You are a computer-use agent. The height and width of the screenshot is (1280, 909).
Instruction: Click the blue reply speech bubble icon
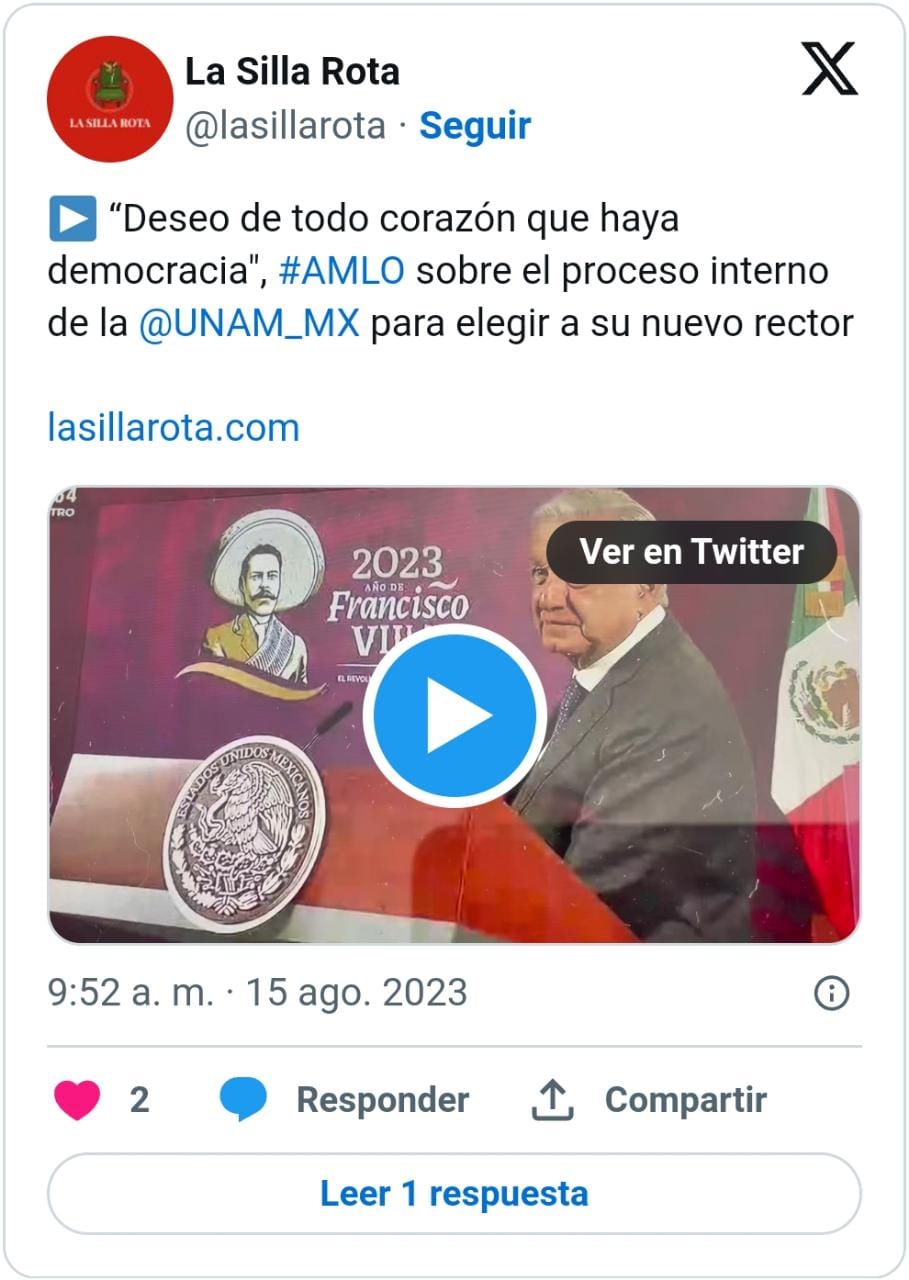click(x=243, y=1100)
